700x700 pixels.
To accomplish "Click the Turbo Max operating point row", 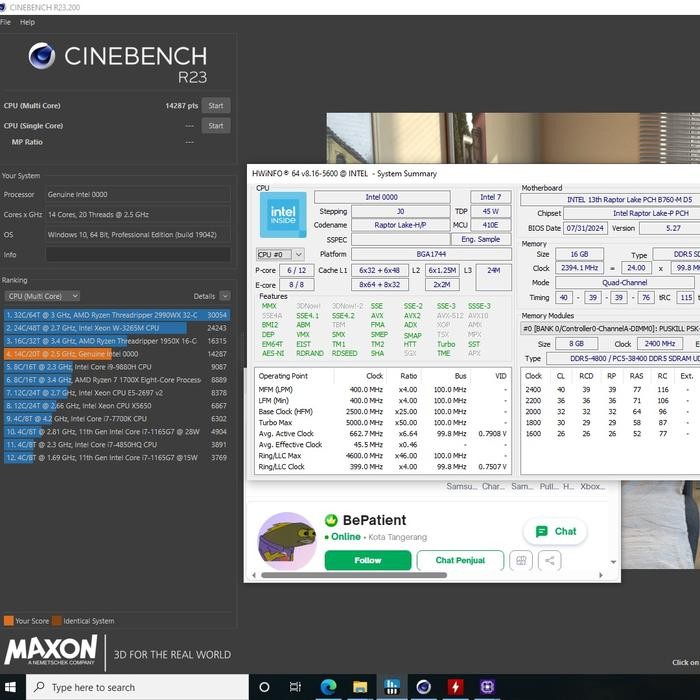I will (x=383, y=422).
